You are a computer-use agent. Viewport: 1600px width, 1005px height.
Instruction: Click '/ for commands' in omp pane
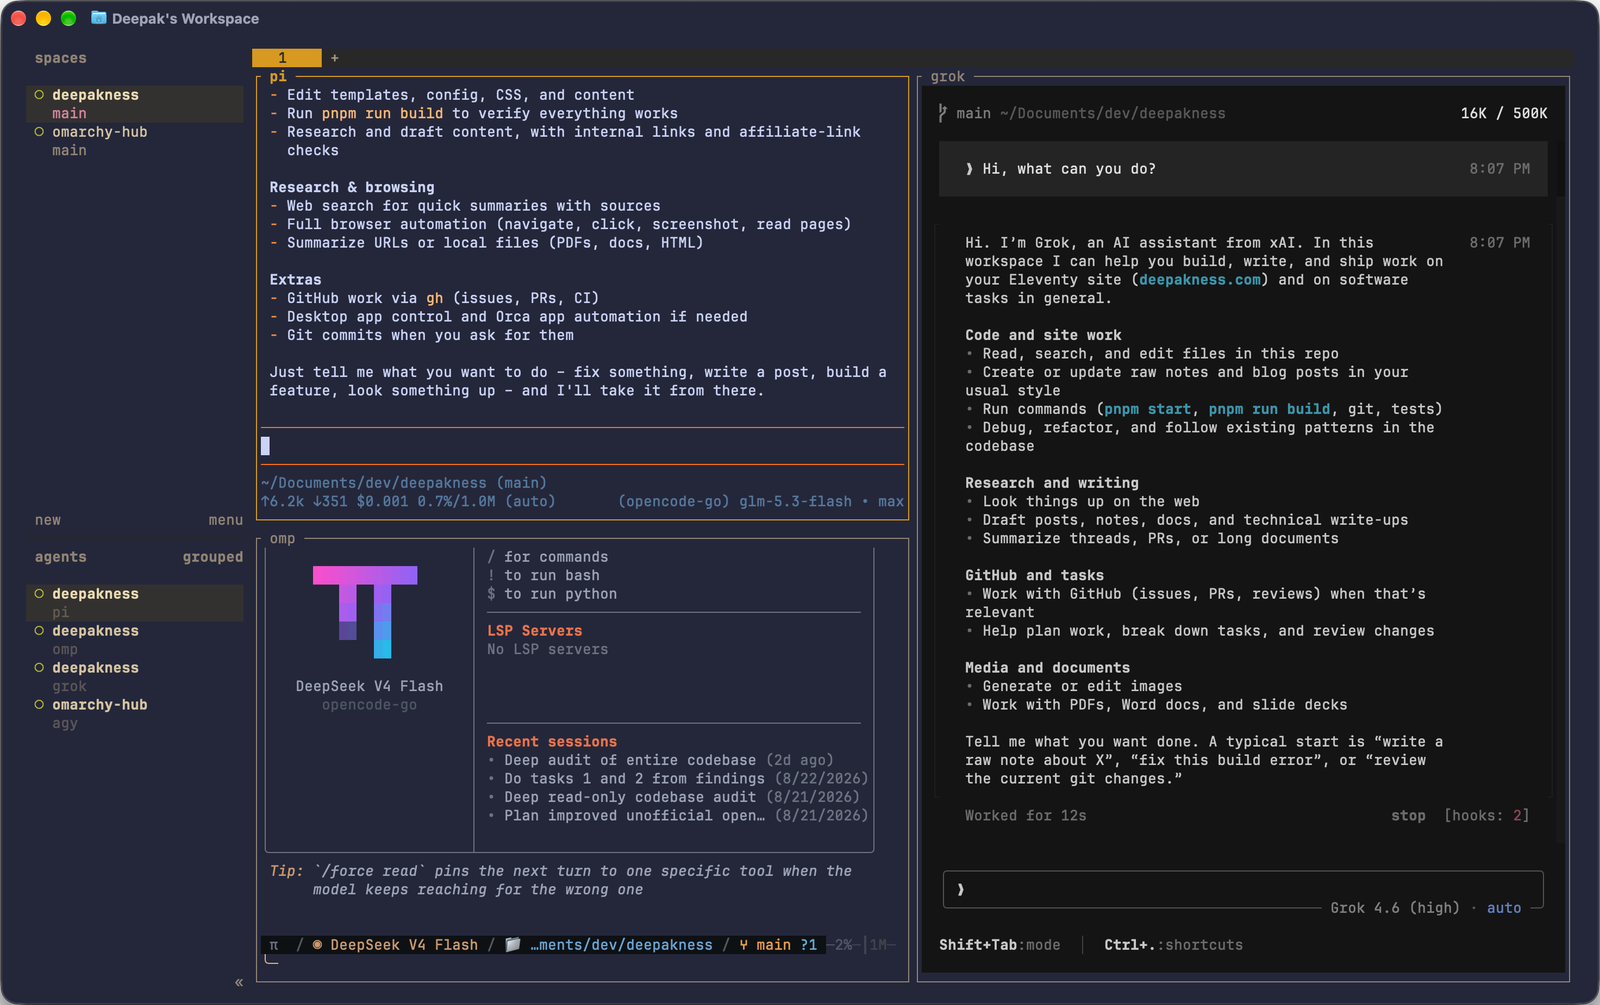point(548,557)
